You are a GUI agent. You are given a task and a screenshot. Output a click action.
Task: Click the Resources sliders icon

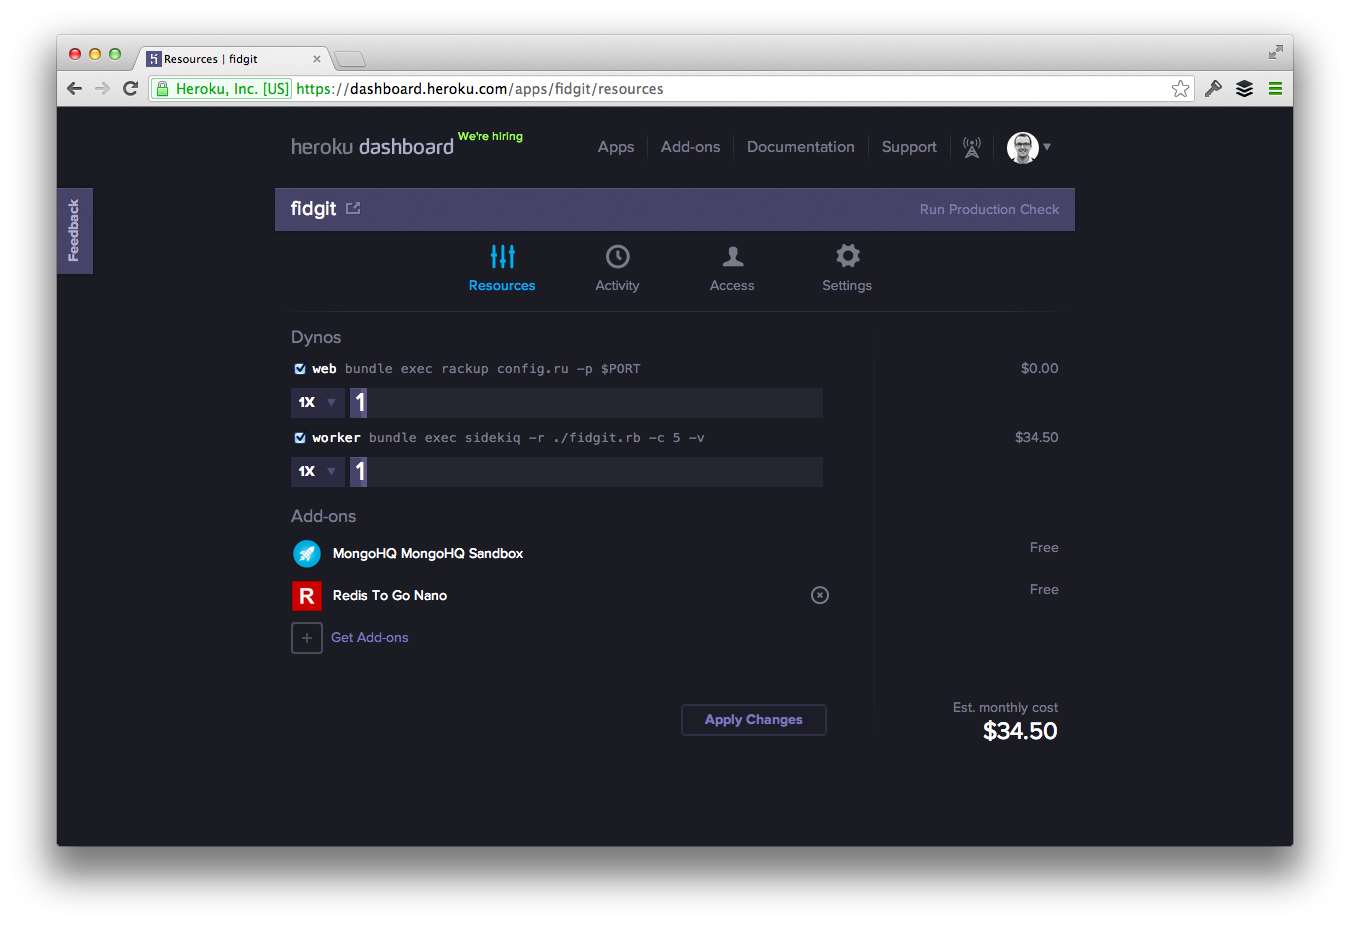[502, 256]
